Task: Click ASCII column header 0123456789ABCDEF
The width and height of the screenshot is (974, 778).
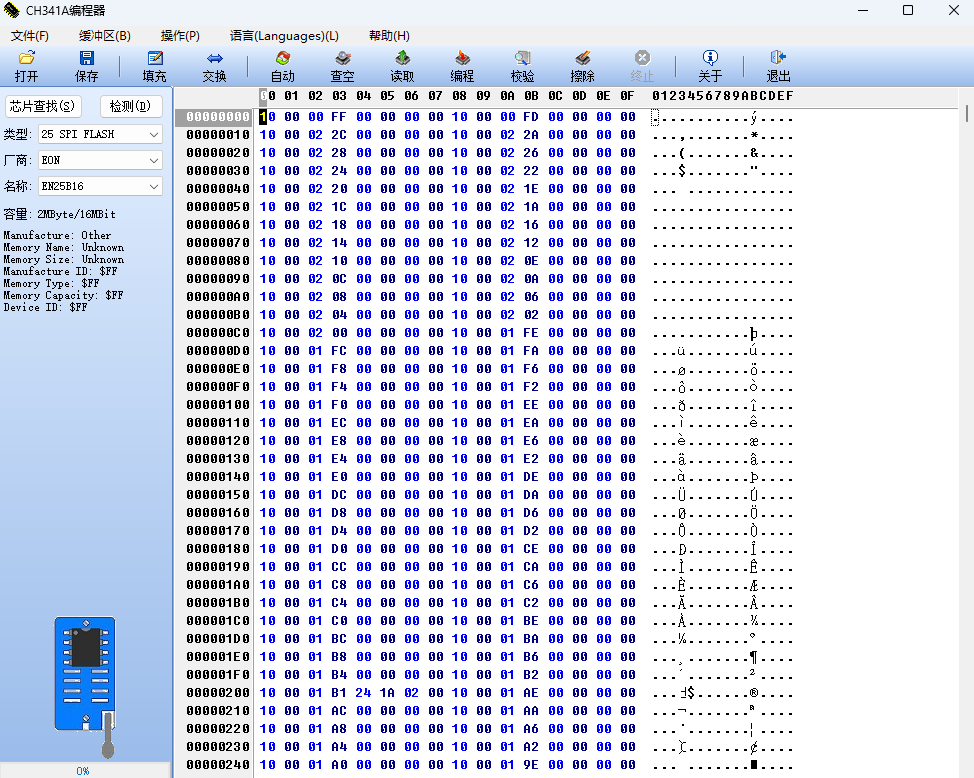Action: (722, 96)
